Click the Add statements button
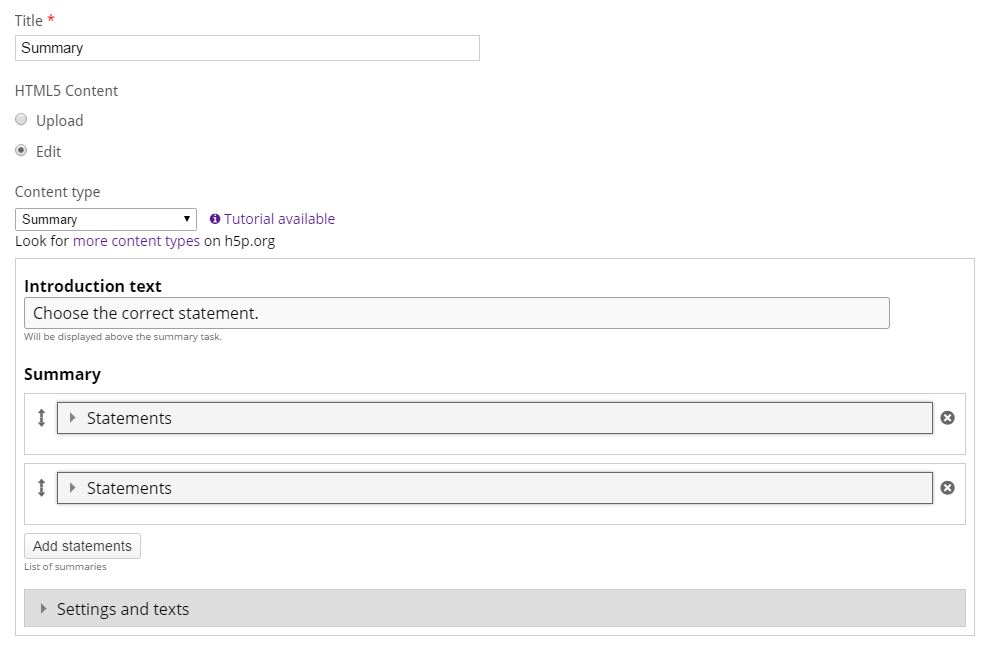Viewport: 993px width, 657px height. [82, 546]
